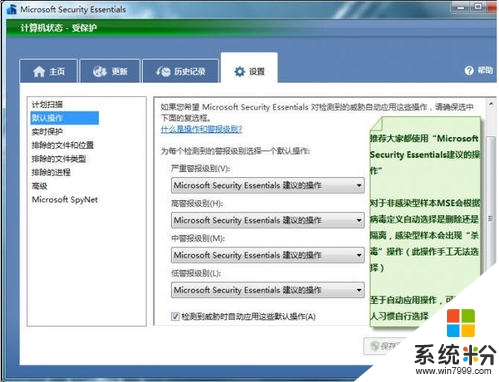Open the 什么是操作和警报级别 help link
This screenshot has width=499, height=382.
coord(201,129)
